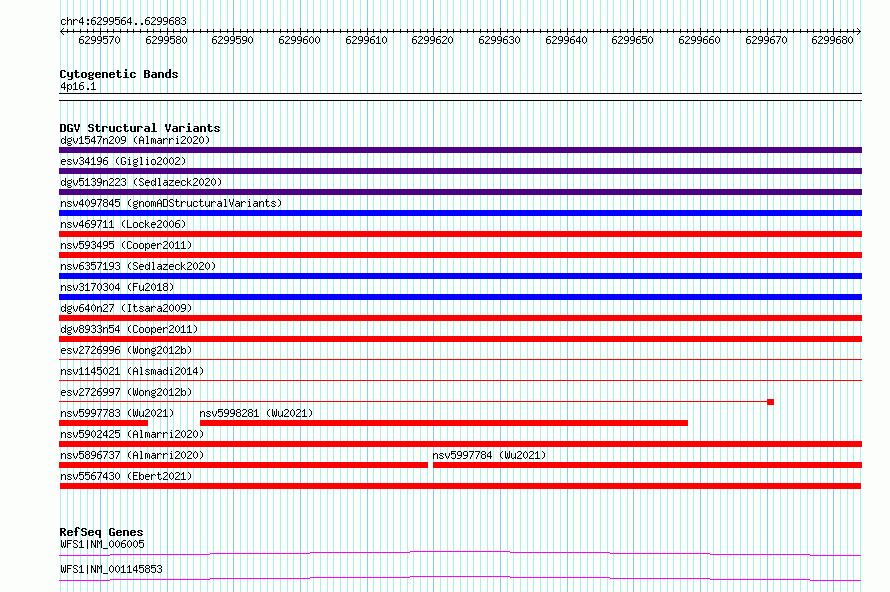Image resolution: width=890 pixels, height=592 pixels.
Task: Open the RefSeq Genes track title
Action: coord(101,532)
